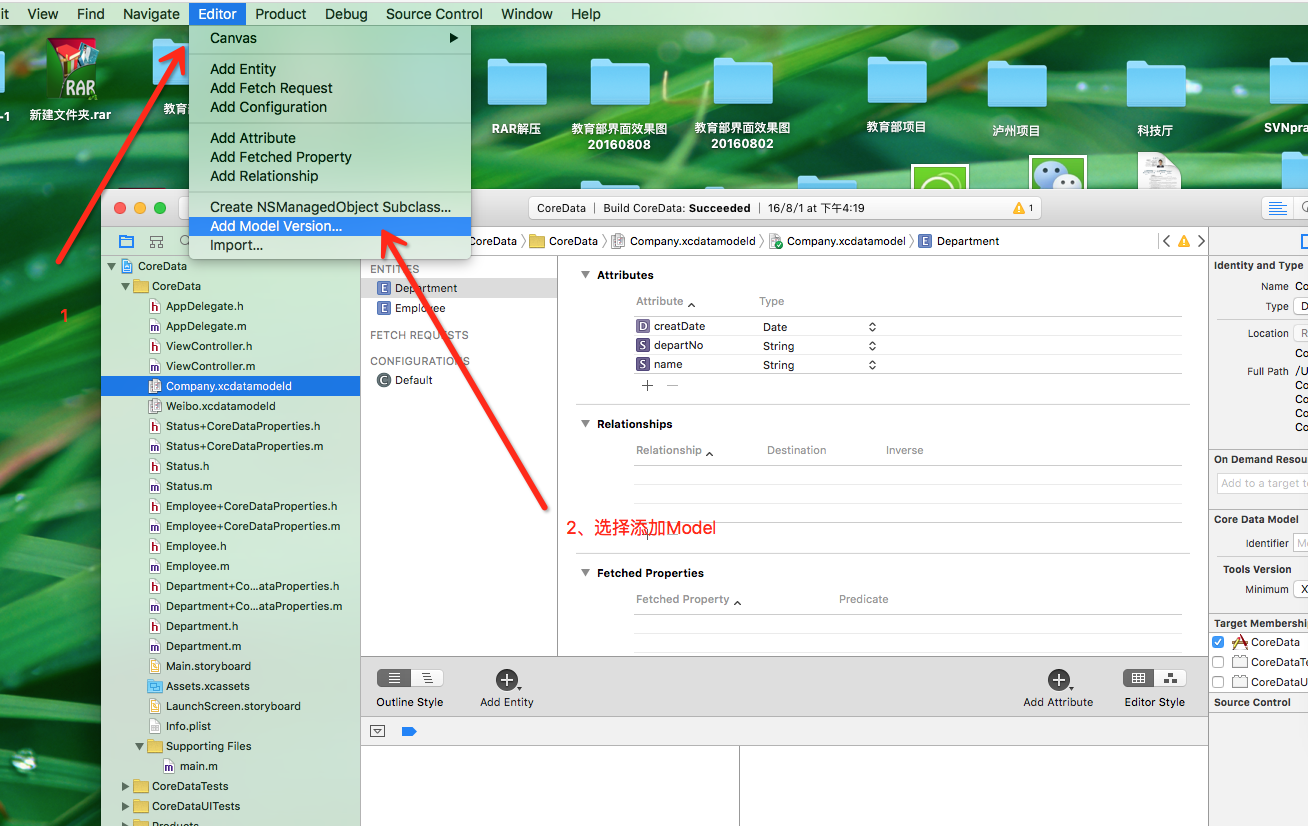Switch Outline Style to hierarchical list
This screenshot has width=1308, height=826.
427,678
